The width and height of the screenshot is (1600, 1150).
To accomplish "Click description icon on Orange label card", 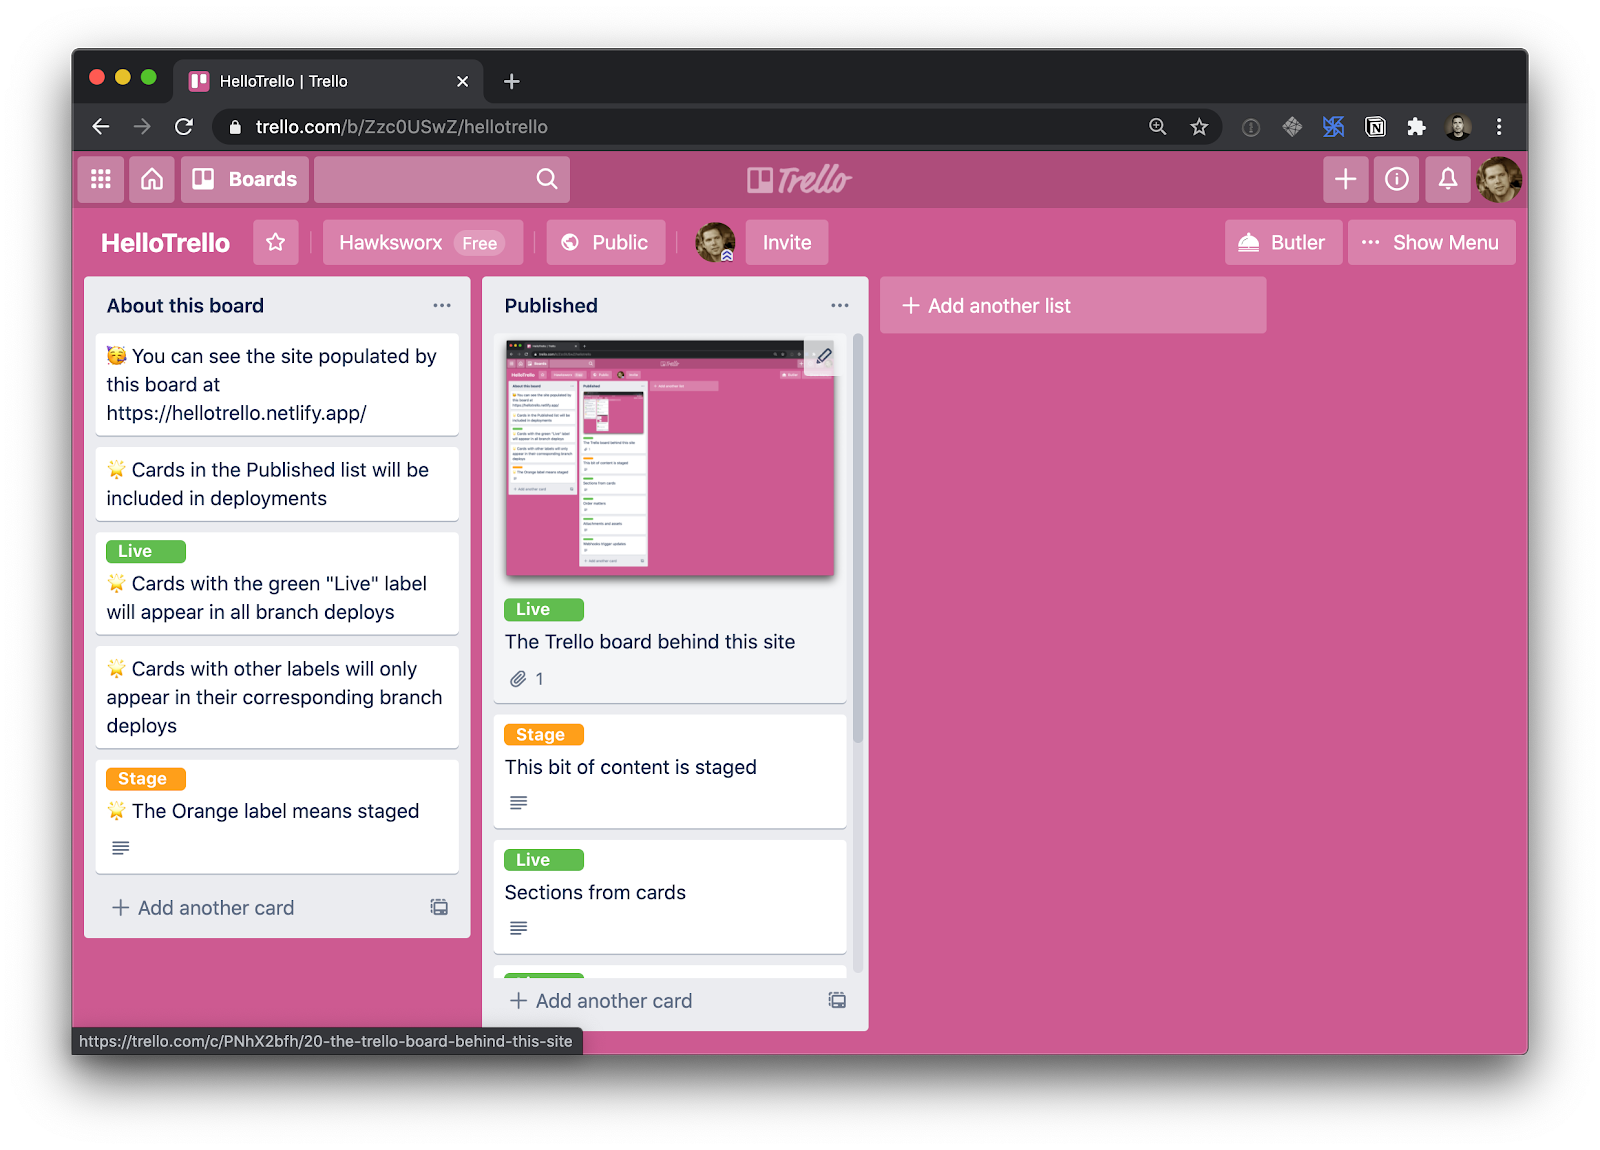I will (x=121, y=848).
